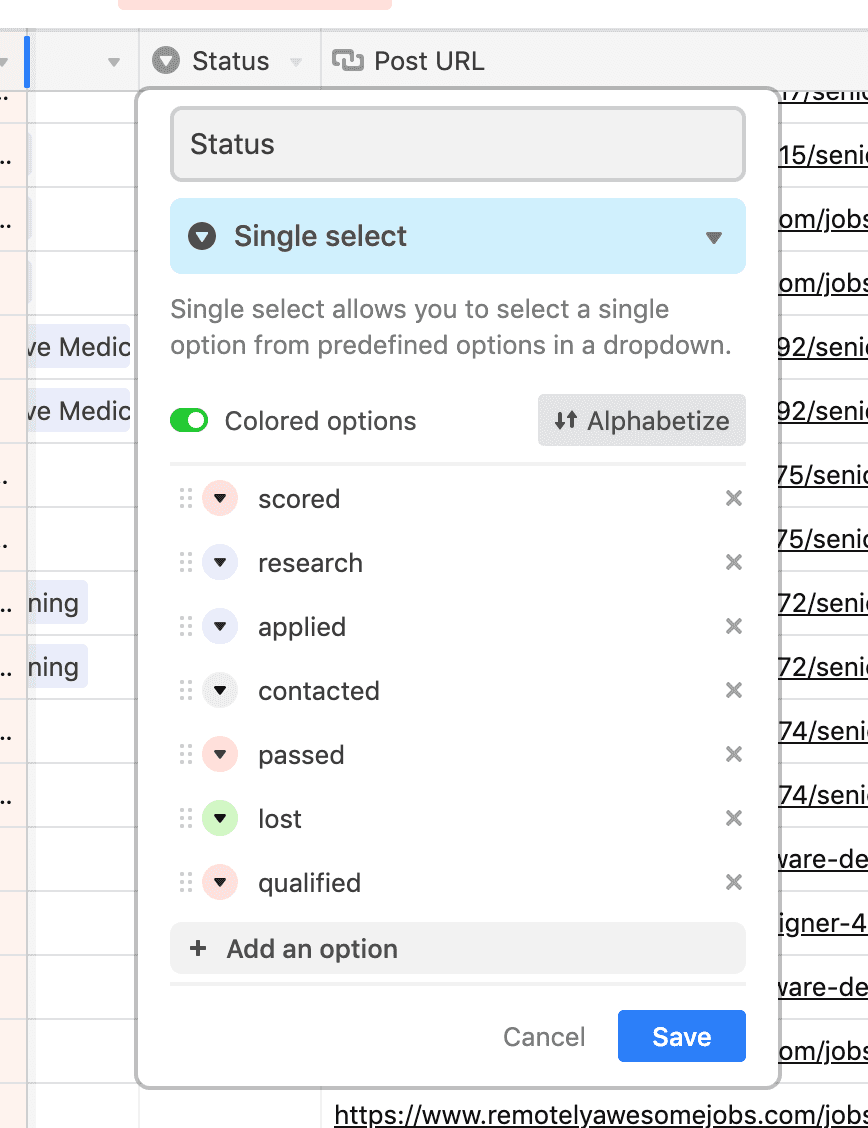Remove the 'scored' option
Viewport: 868px width, 1128px height.
pos(734,499)
